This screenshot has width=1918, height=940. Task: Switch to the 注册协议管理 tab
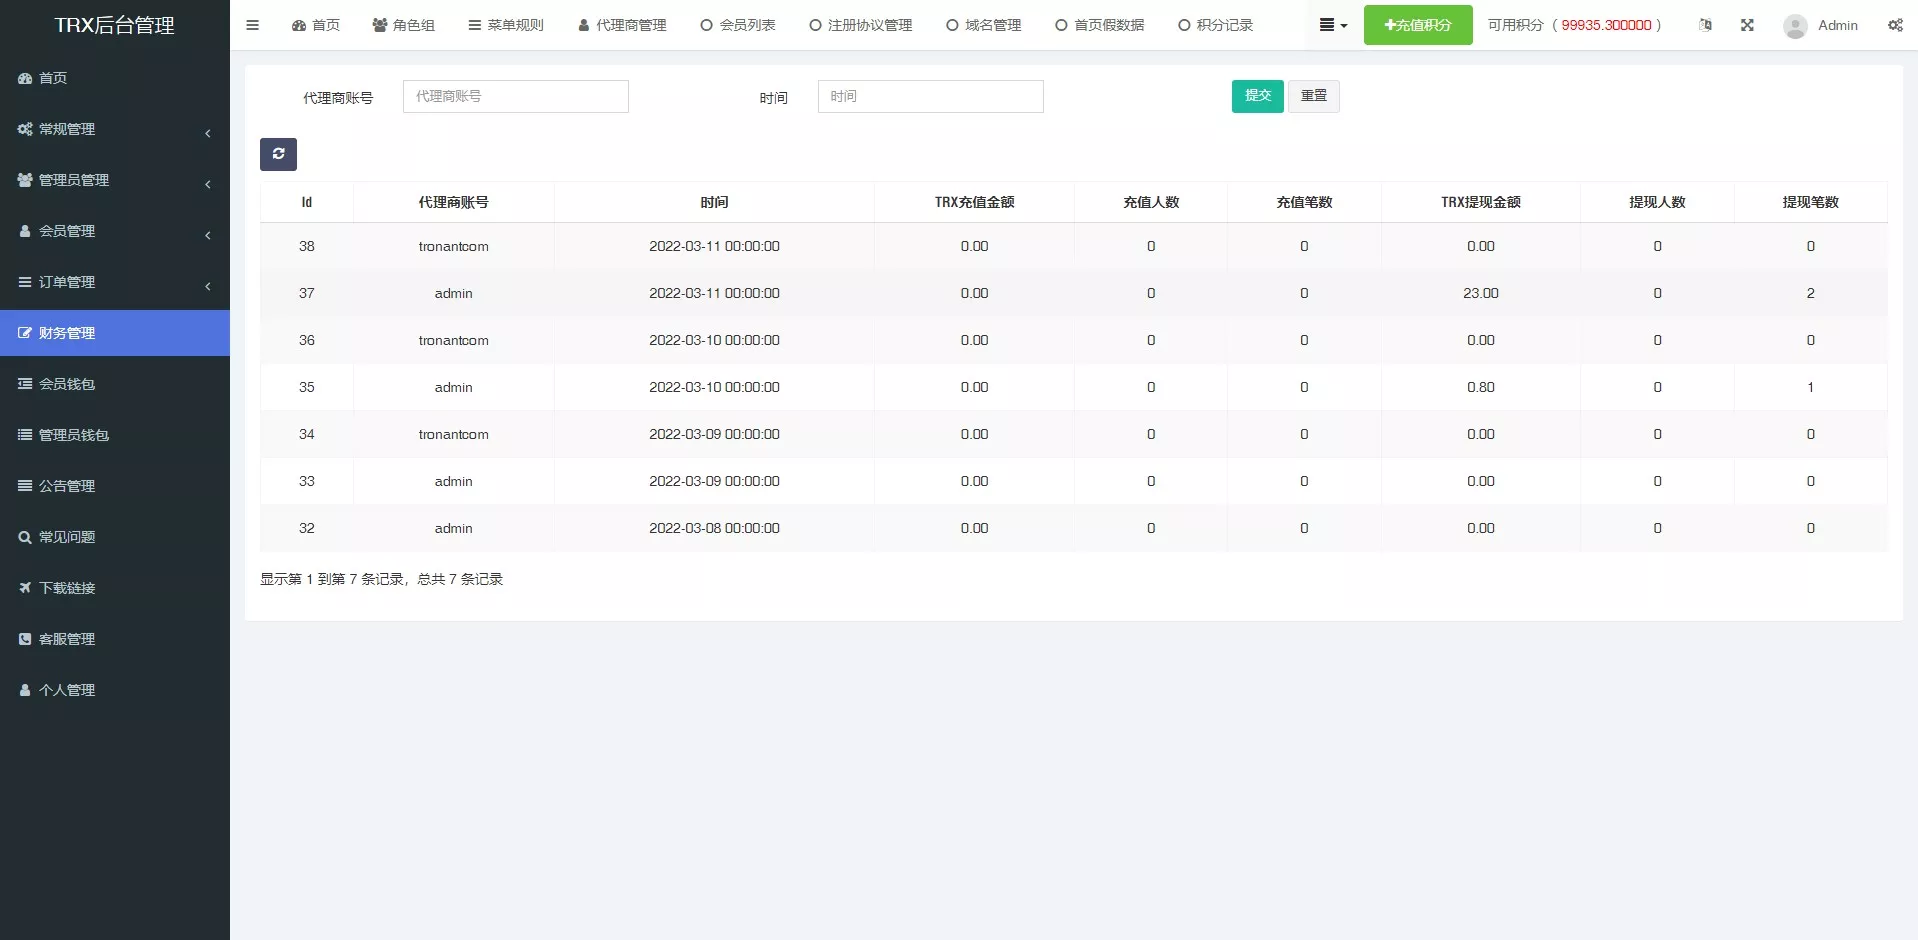tap(861, 25)
